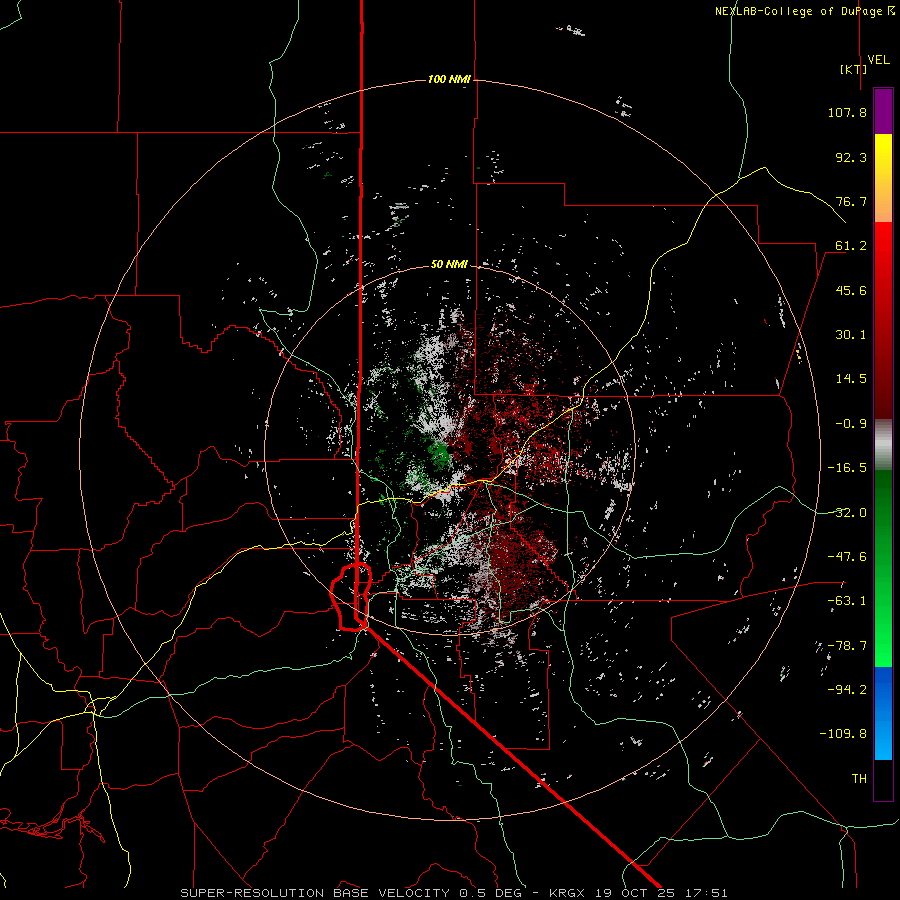Viewport: 900px width, 900px height.
Task: Click the purple segment of the color bar
Action: click(x=883, y=112)
